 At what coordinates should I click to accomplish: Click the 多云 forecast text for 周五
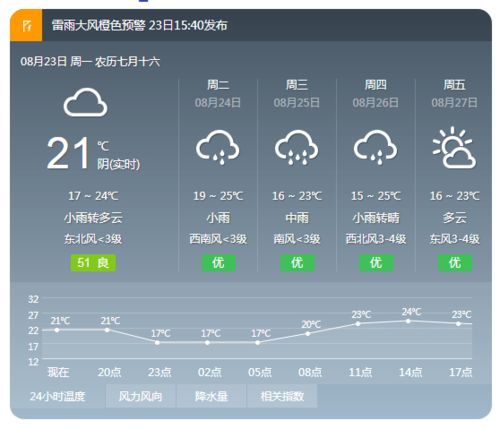pos(455,218)
